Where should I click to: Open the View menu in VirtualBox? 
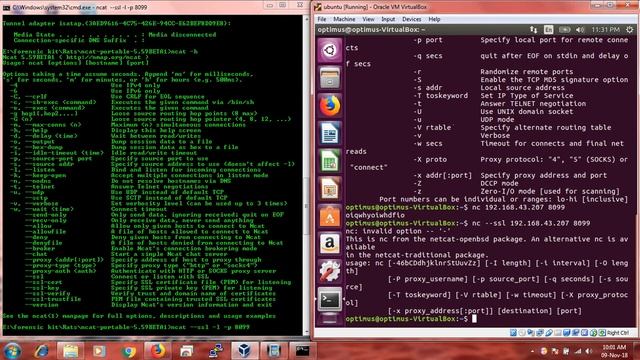pyautogui.click(x=368, y=19)
